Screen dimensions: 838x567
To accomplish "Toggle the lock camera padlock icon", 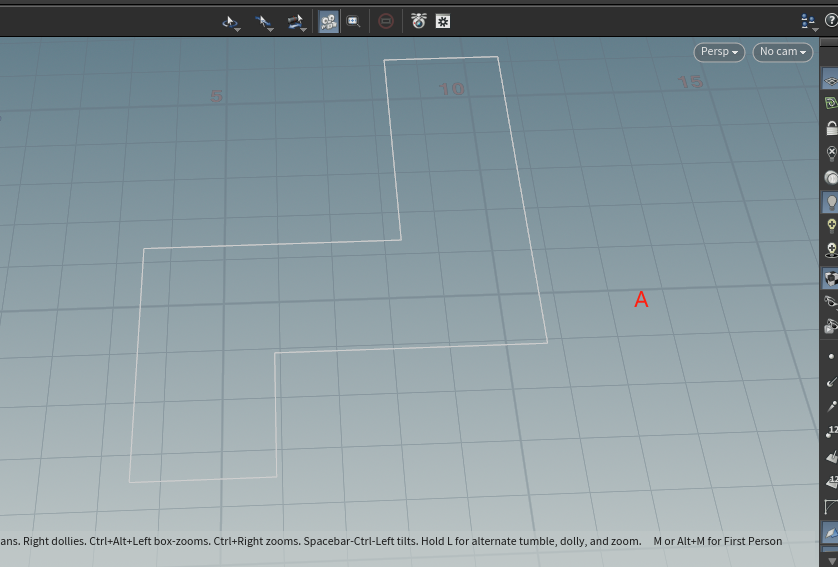I will [x=830, y=128].
